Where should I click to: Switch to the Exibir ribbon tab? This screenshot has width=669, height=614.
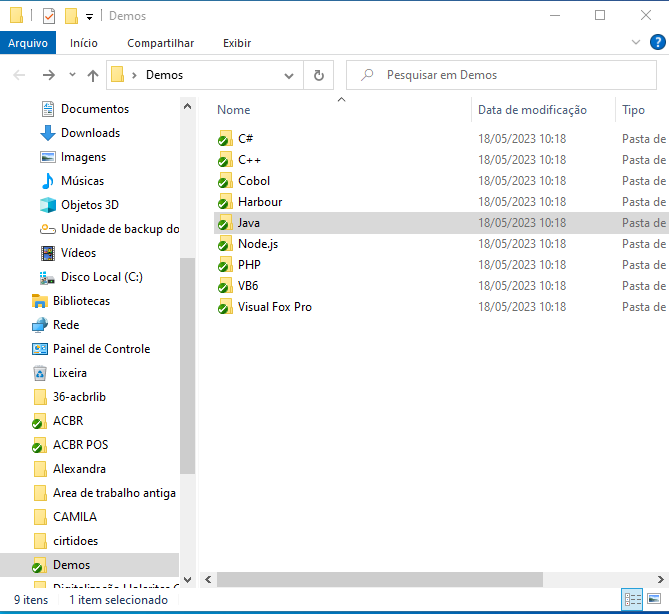tap(237, 43)
